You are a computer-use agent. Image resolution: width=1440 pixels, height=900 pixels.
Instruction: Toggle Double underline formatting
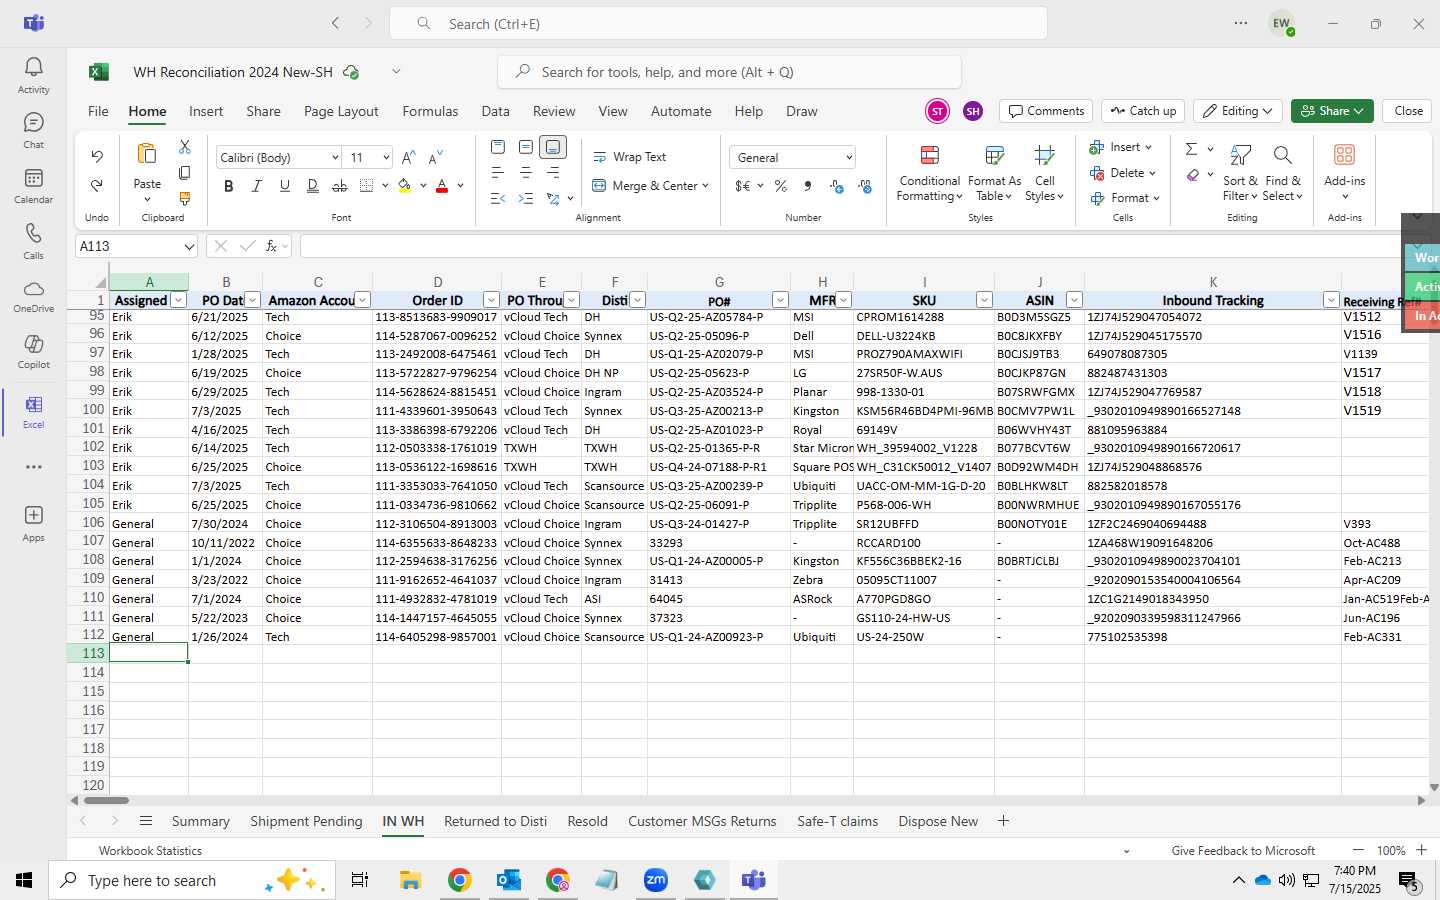(x=313, y=186)
